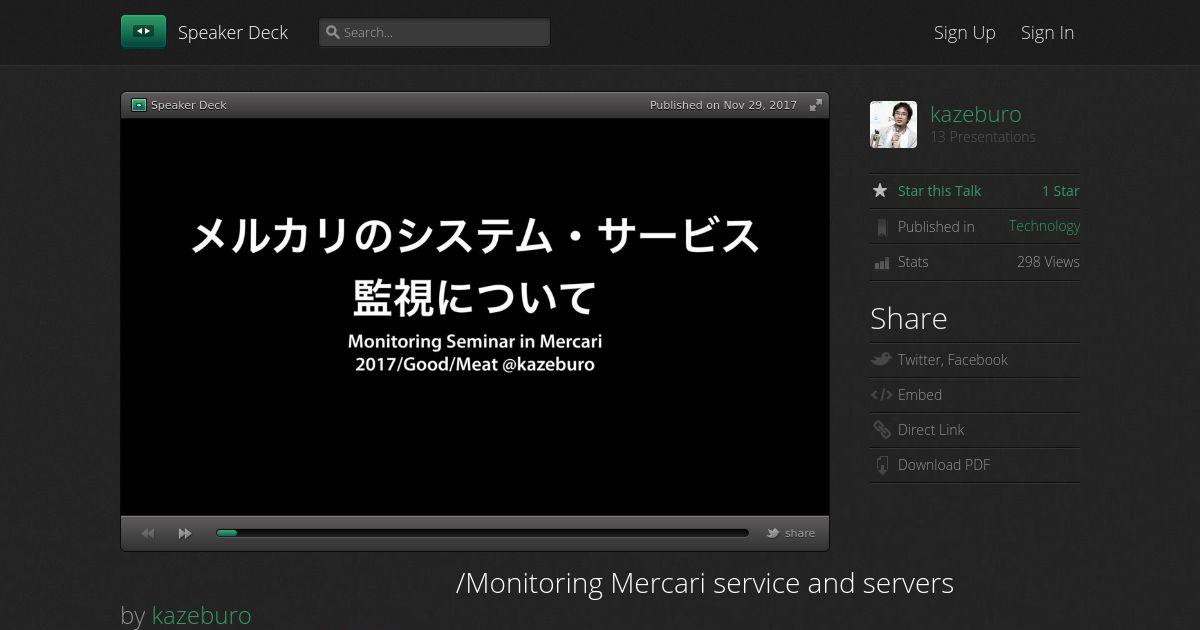The image size is (1200, 630).
Task: Click the magnifier icon in search box
Action: 333,32
